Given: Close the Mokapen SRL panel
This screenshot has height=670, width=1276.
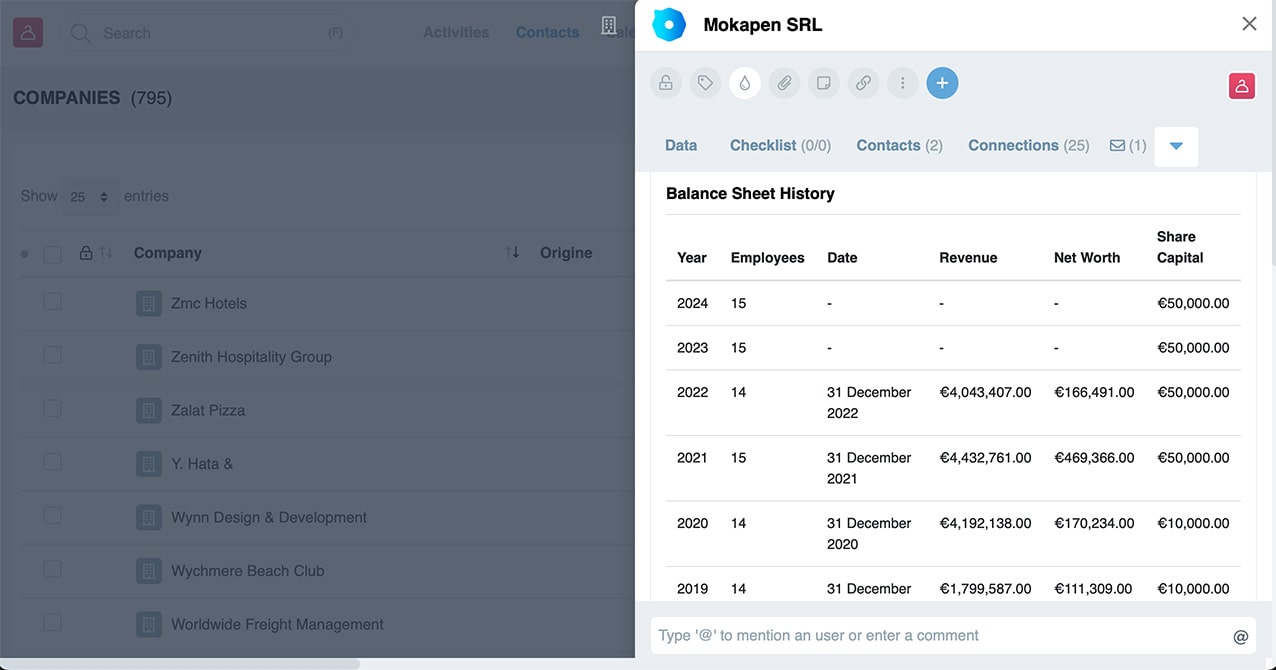Looking at the screenshot, I should pos(1249,24).
